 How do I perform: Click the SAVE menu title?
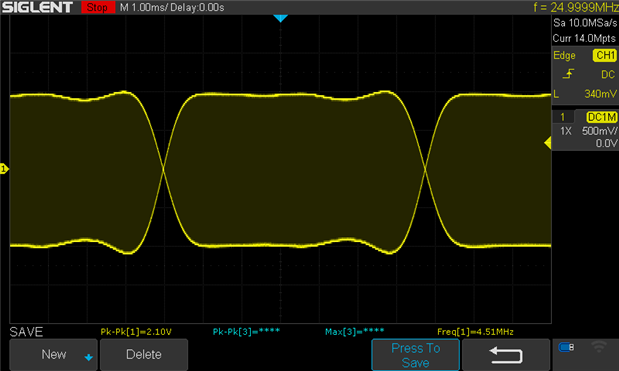click(x=26, y=332)
